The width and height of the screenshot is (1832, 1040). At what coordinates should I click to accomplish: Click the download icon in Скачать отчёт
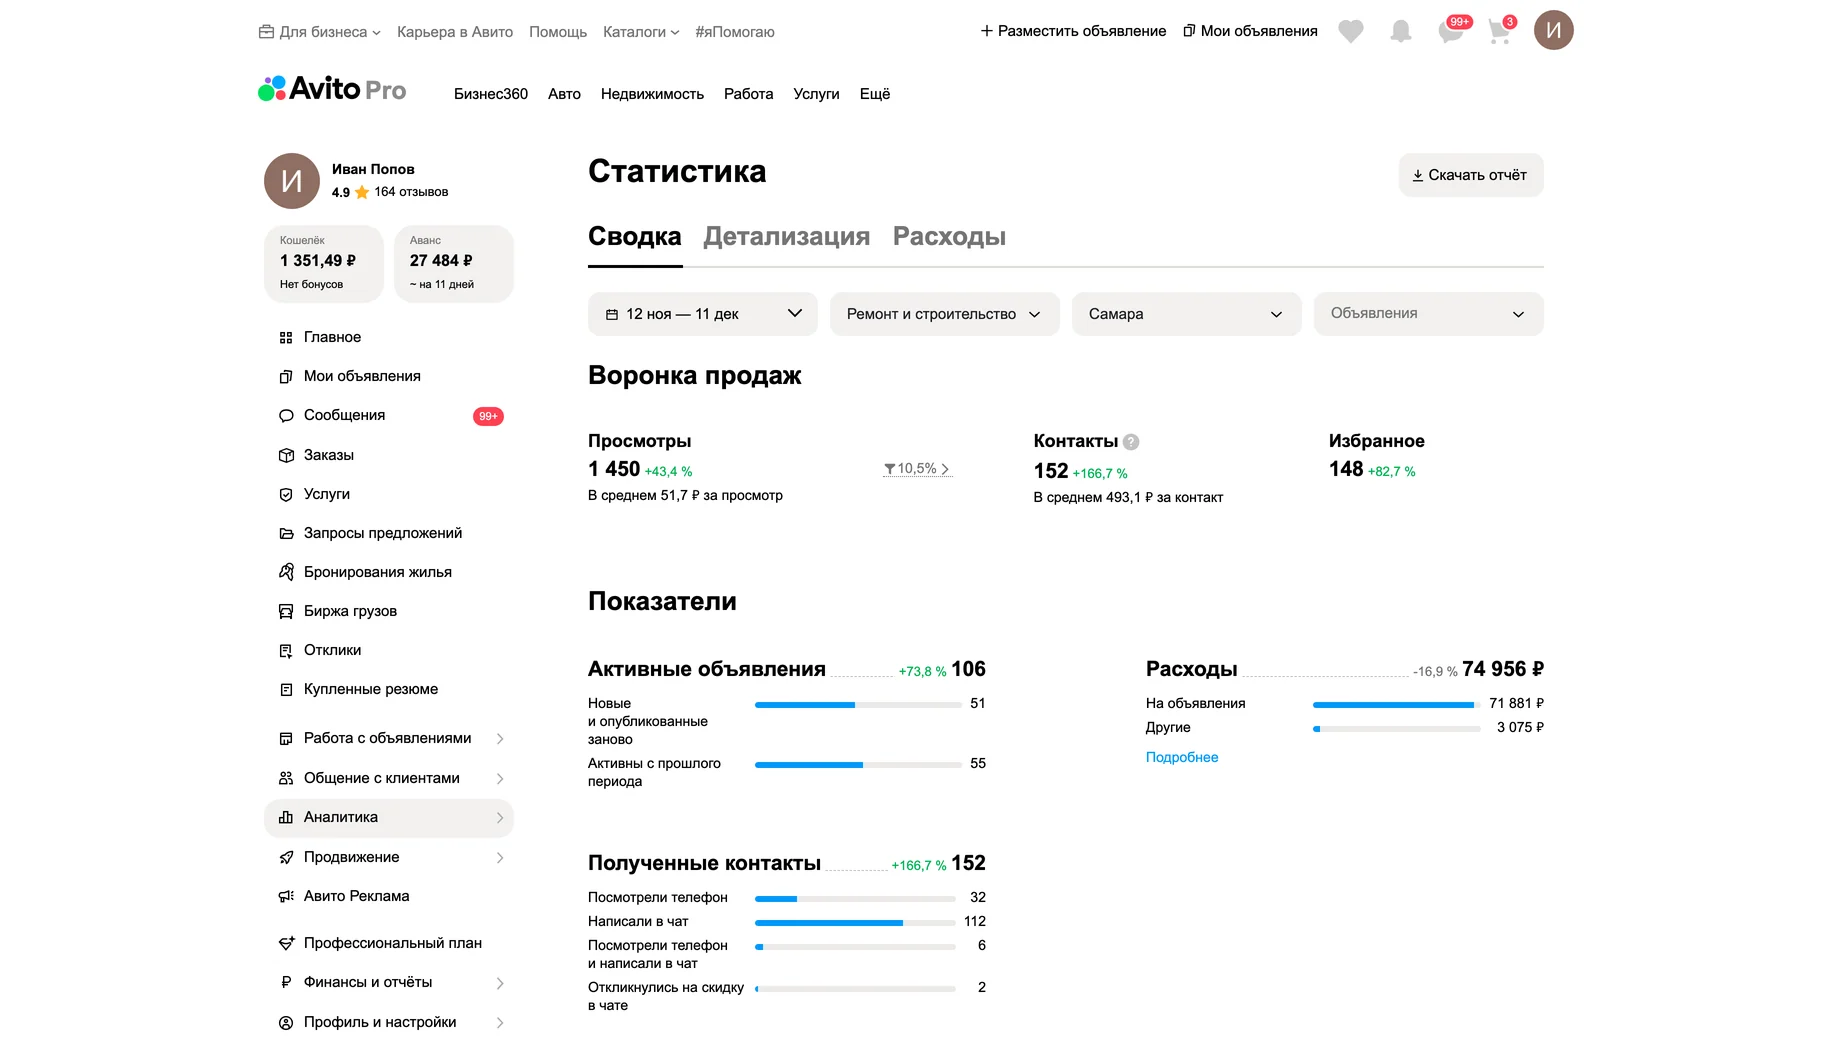tap(1417, 175)
